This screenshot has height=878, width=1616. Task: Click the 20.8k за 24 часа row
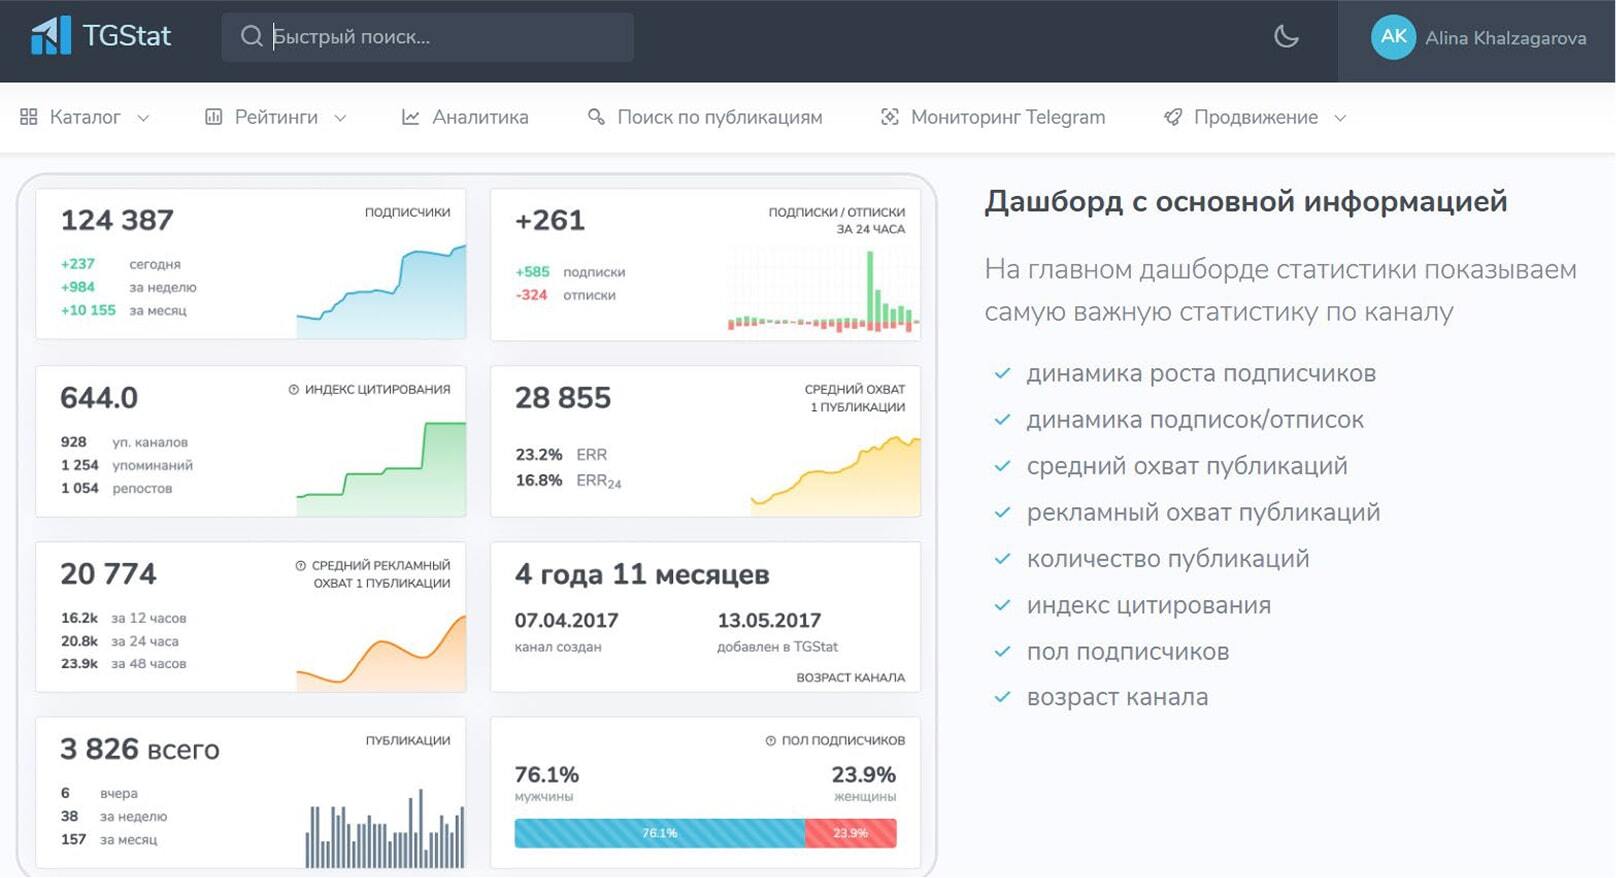coord(120,641)
